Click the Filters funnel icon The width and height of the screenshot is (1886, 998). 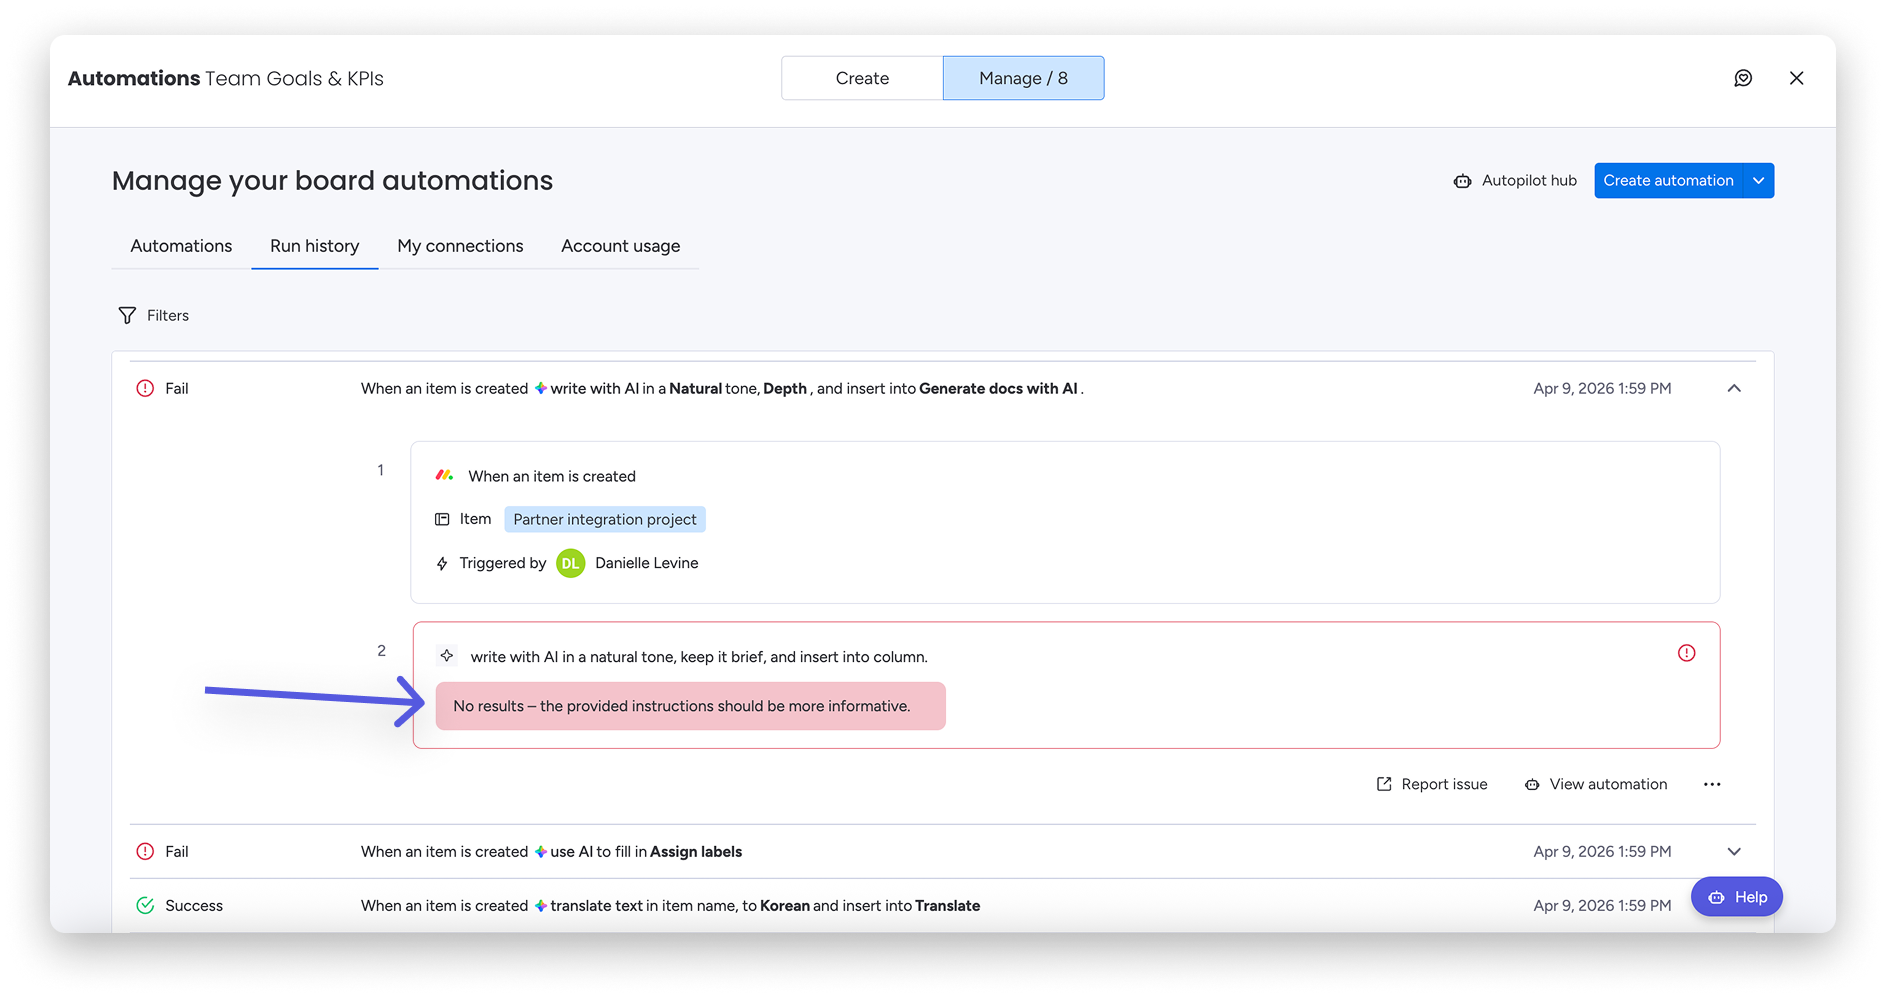(x=127, y=315)
